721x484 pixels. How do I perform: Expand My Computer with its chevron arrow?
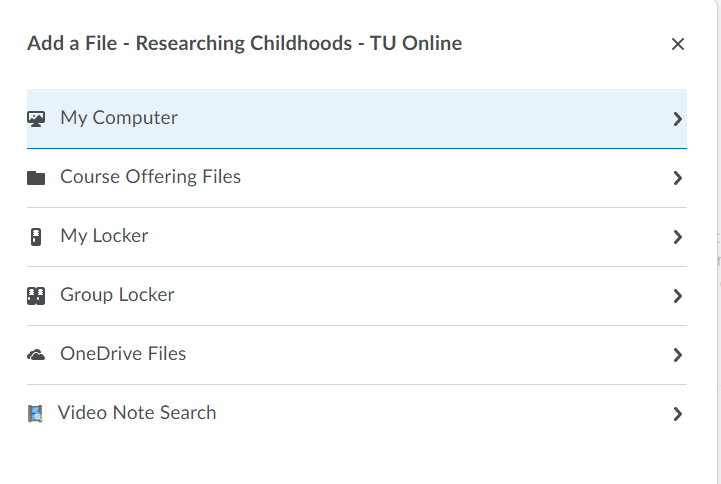pyautogui.click(x=677, y=119)
